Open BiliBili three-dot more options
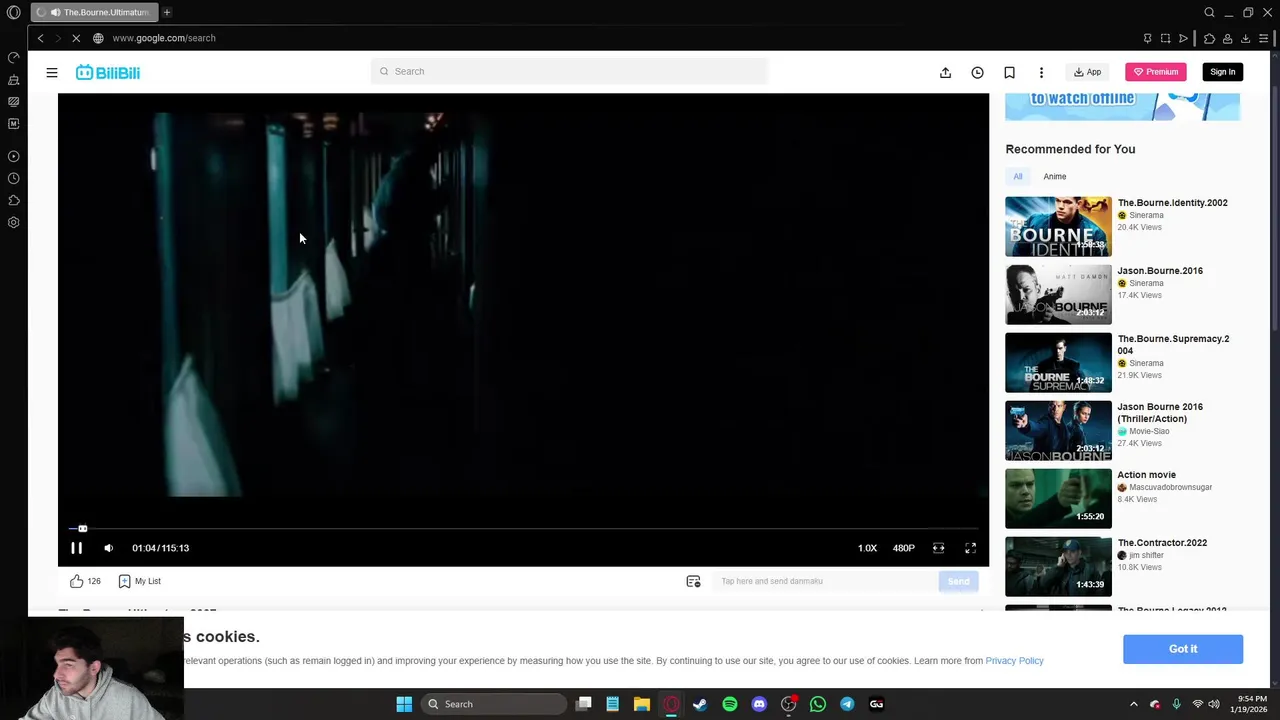The image size is (1280, 720). (x=1041, y=72)
